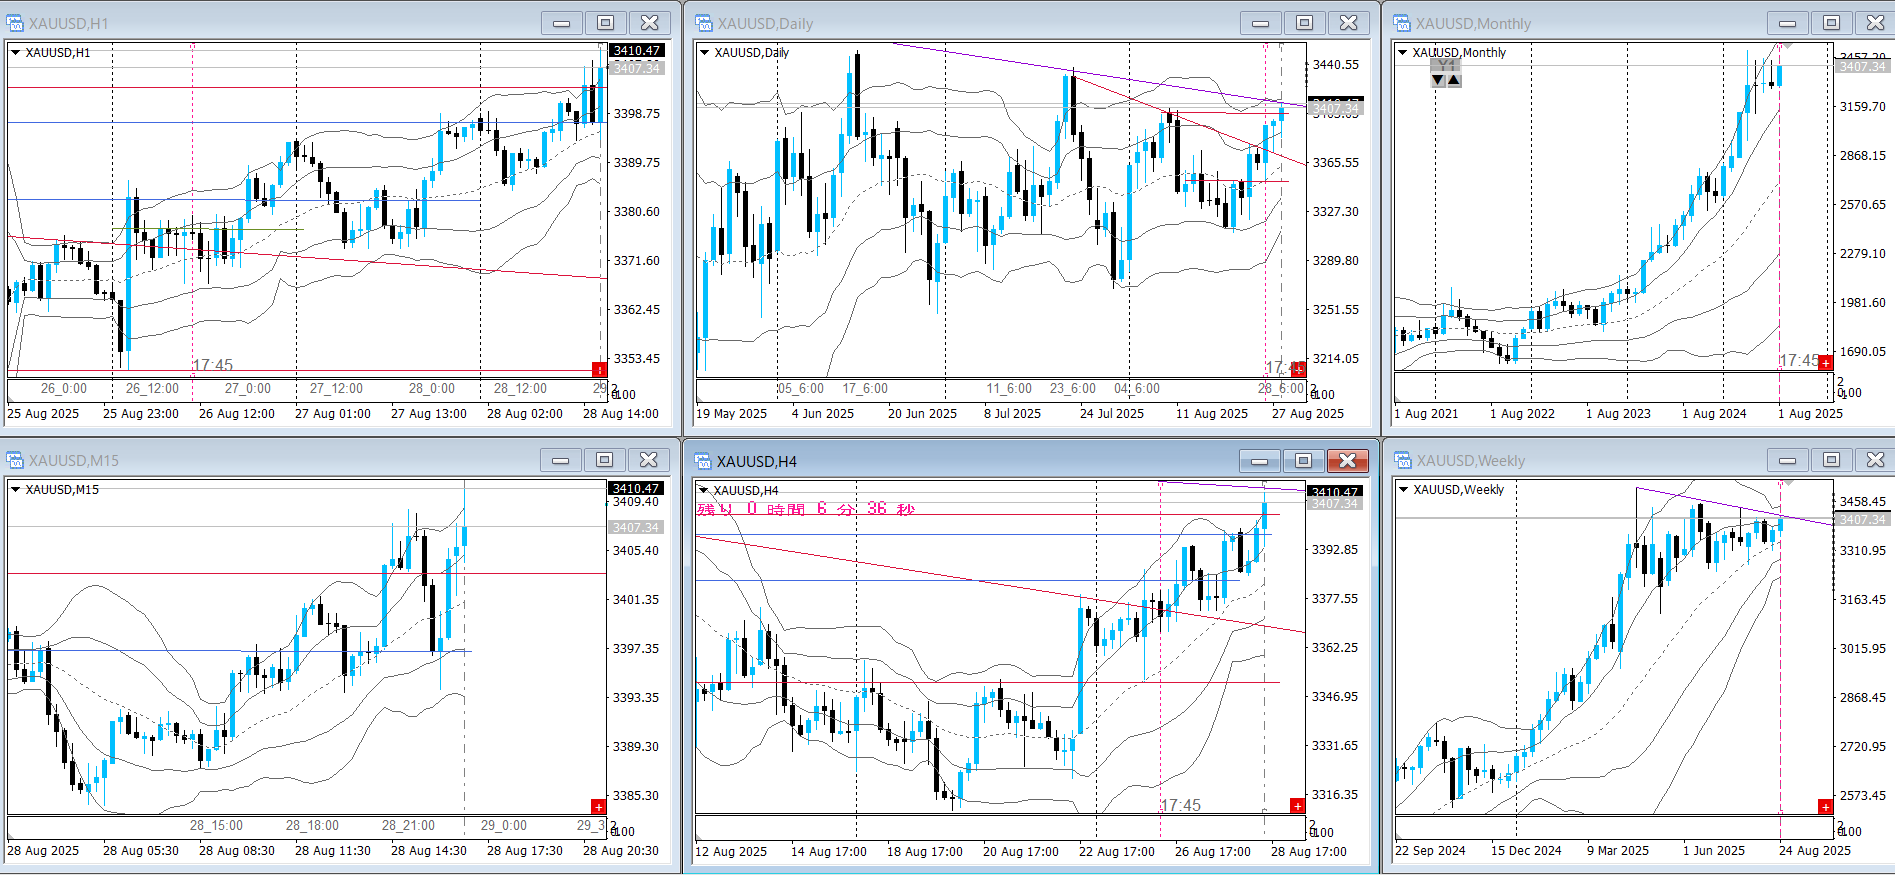The height and width of the screenshot is (876, 1895).
Task: Click the chart icon in XAUUSD,Monthly title bar
Action: [x=1402, y=23]
